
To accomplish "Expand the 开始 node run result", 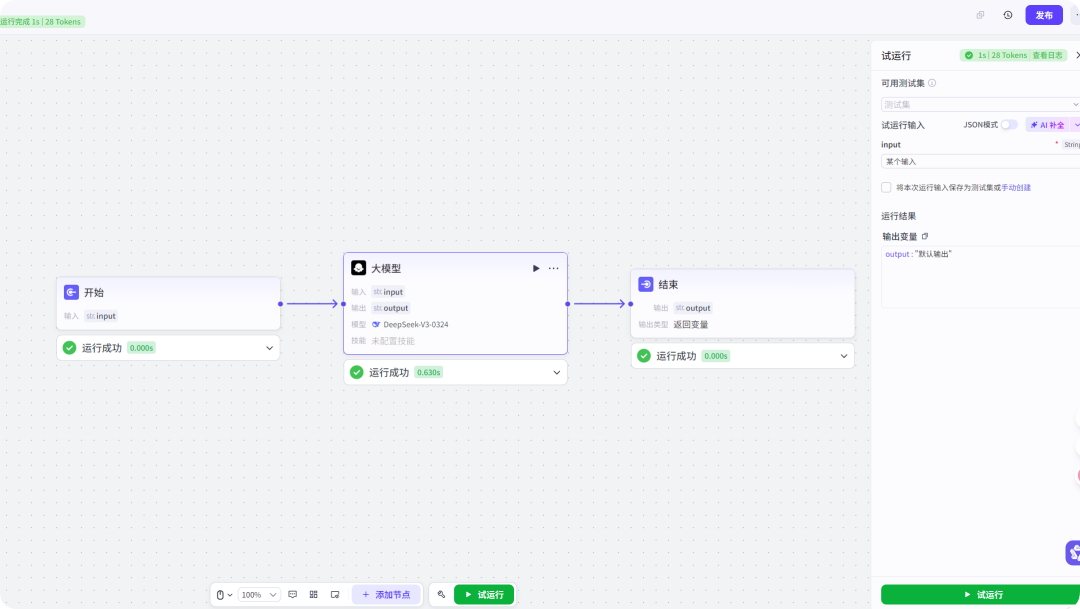I will (269, 348).
